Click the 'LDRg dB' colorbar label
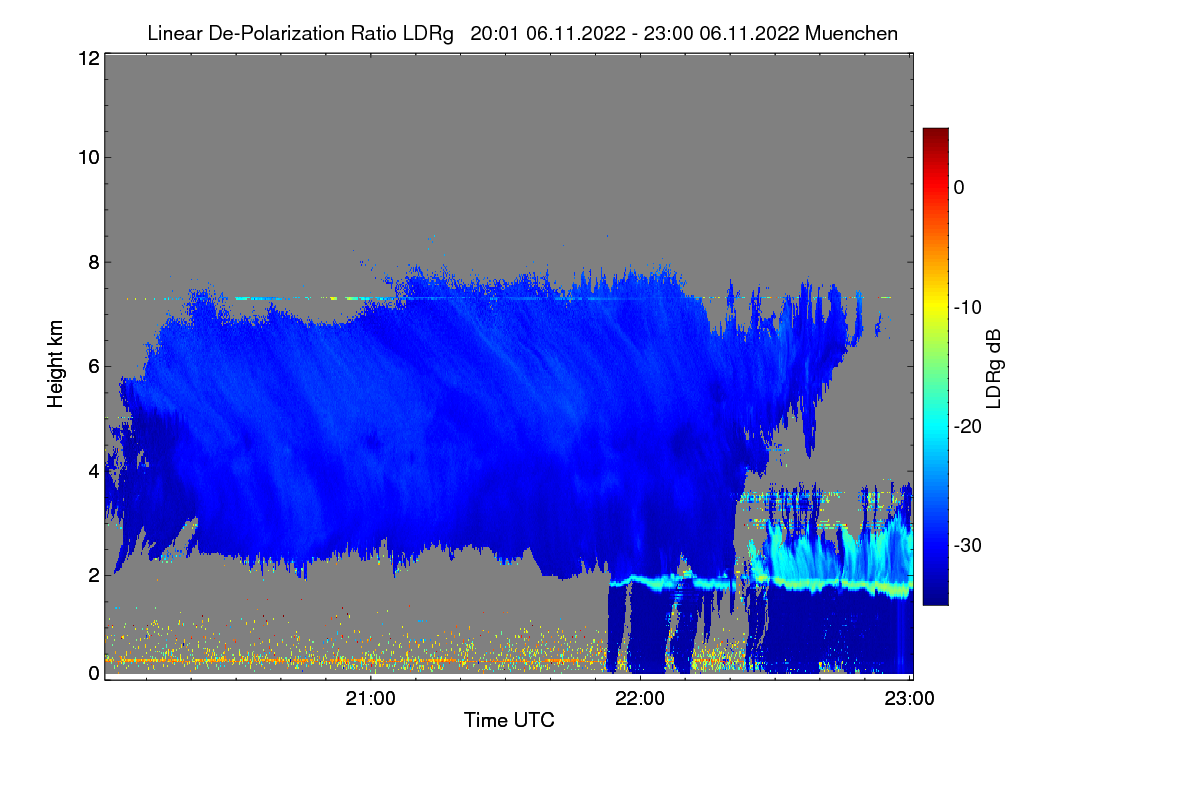This screenshot has width=1200, height=800. (x=994, y=368)
